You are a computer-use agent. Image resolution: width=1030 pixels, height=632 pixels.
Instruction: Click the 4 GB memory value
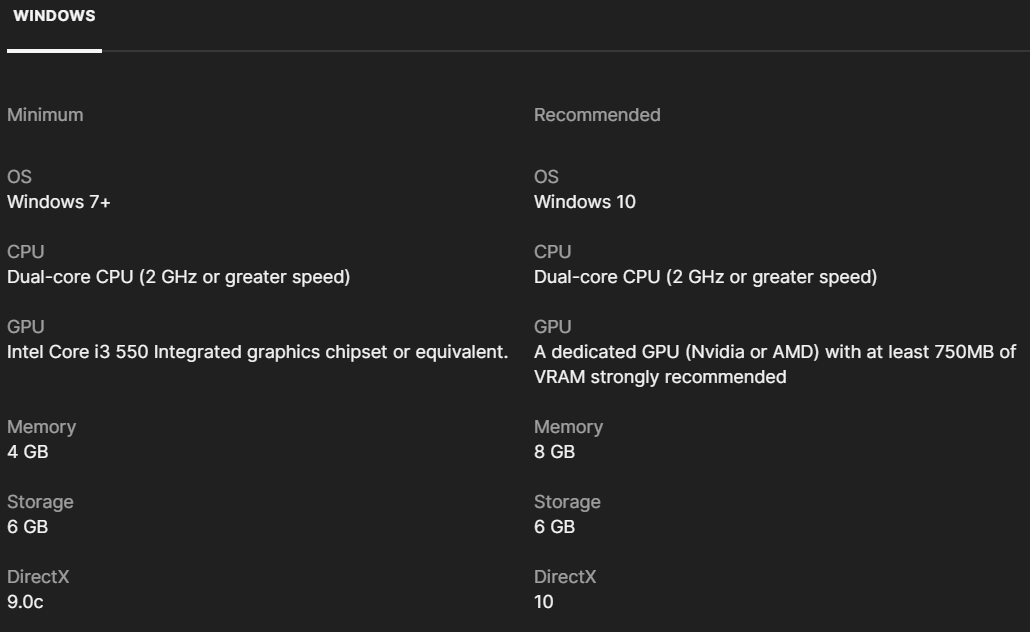28,452
